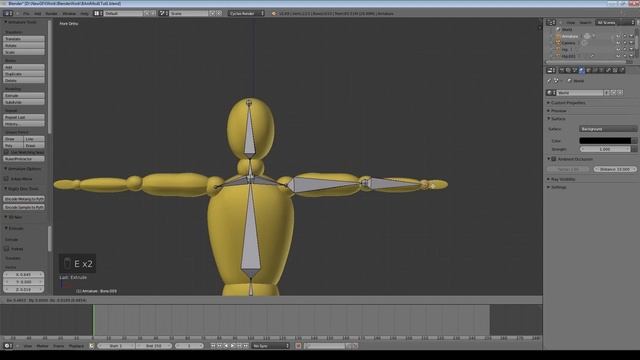Switch to the Render Layers properties tab
Screen dimensions: 640x360
coord(569,70)
